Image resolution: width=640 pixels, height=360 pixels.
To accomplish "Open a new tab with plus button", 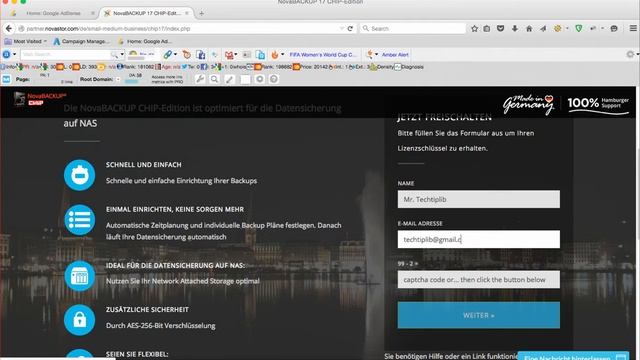I will pyautogui.click(x=201, y=13).
